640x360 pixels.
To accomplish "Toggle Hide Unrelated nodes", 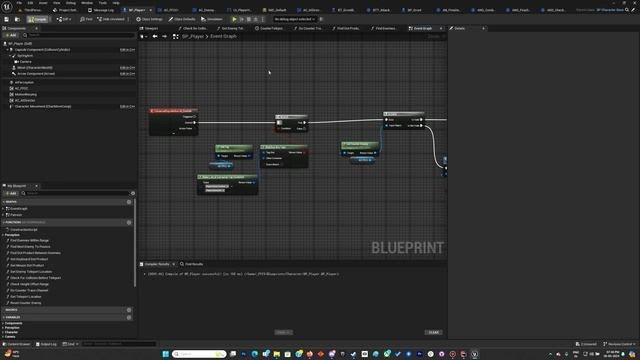I will (111, 19).
